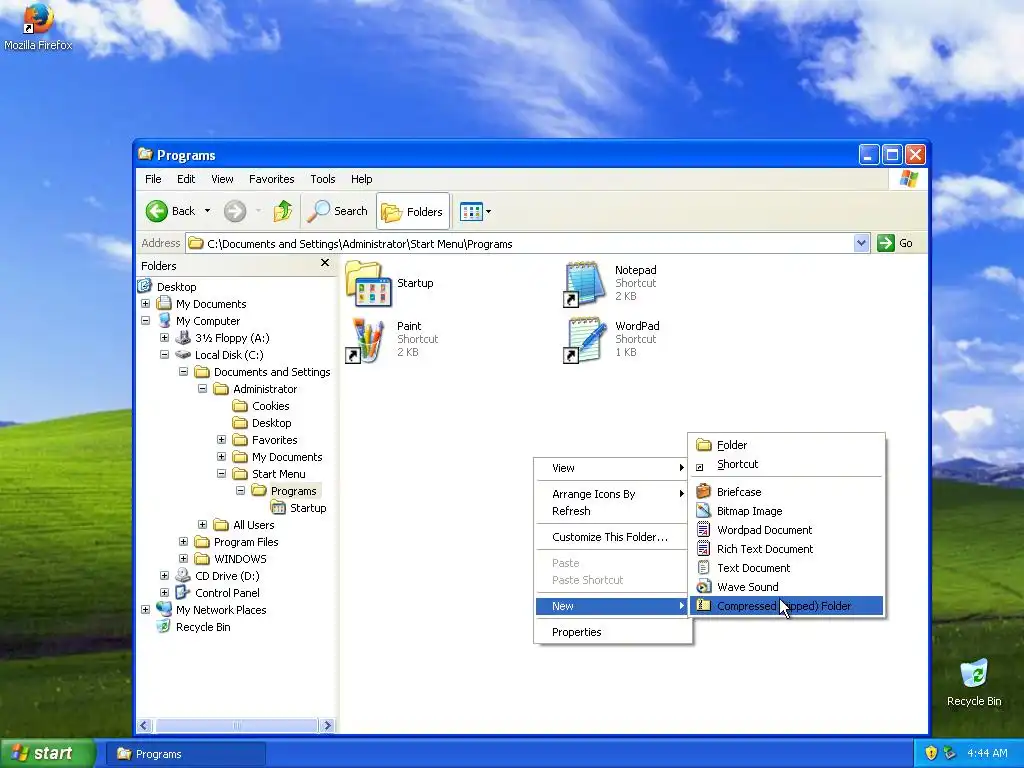Create a new Wave Sound file
The width and height of the screenshot is (1024, 768).
pyautogui.click(x=786, y=586)
